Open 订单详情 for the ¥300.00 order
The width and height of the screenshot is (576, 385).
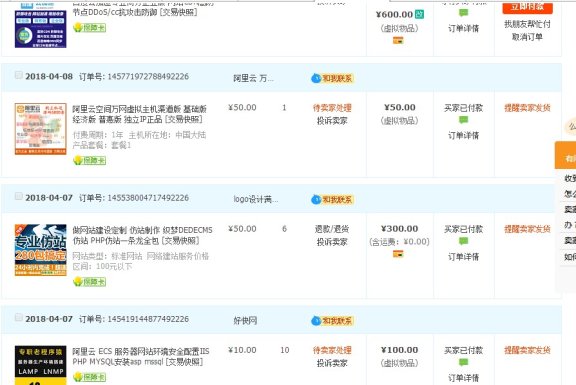464,257
